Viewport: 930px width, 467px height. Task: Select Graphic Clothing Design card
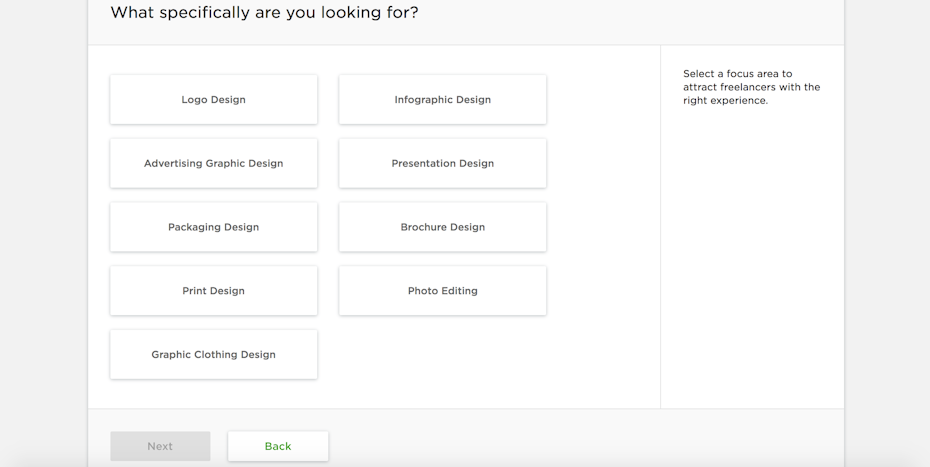click(213, 355)
